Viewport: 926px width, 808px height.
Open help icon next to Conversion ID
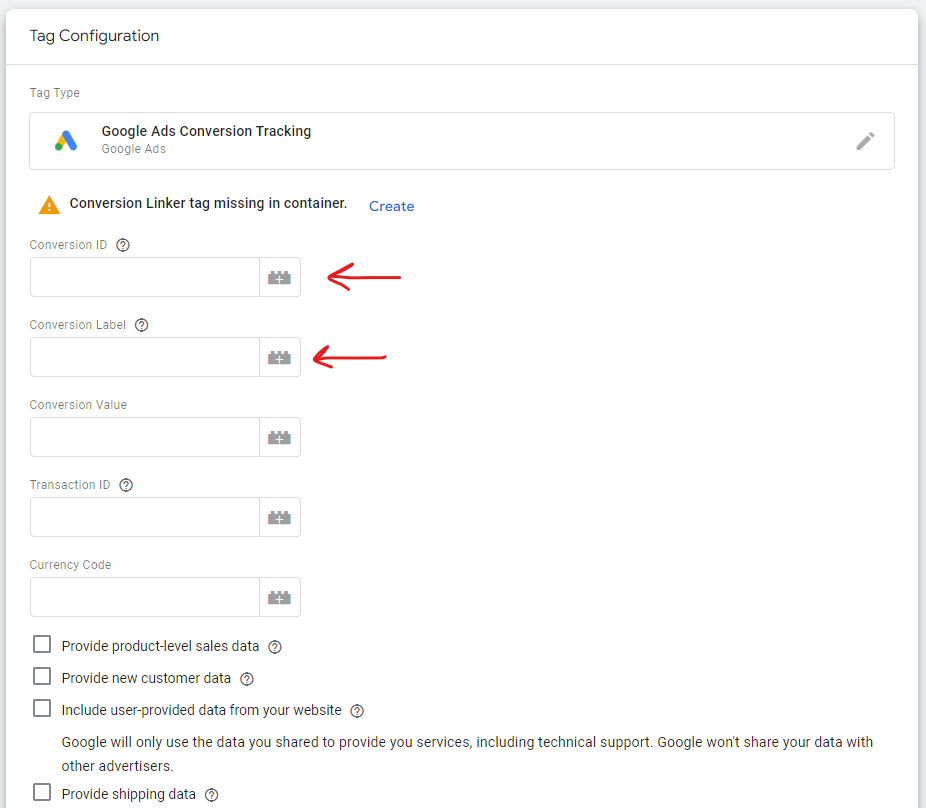[x=123, y=245]
